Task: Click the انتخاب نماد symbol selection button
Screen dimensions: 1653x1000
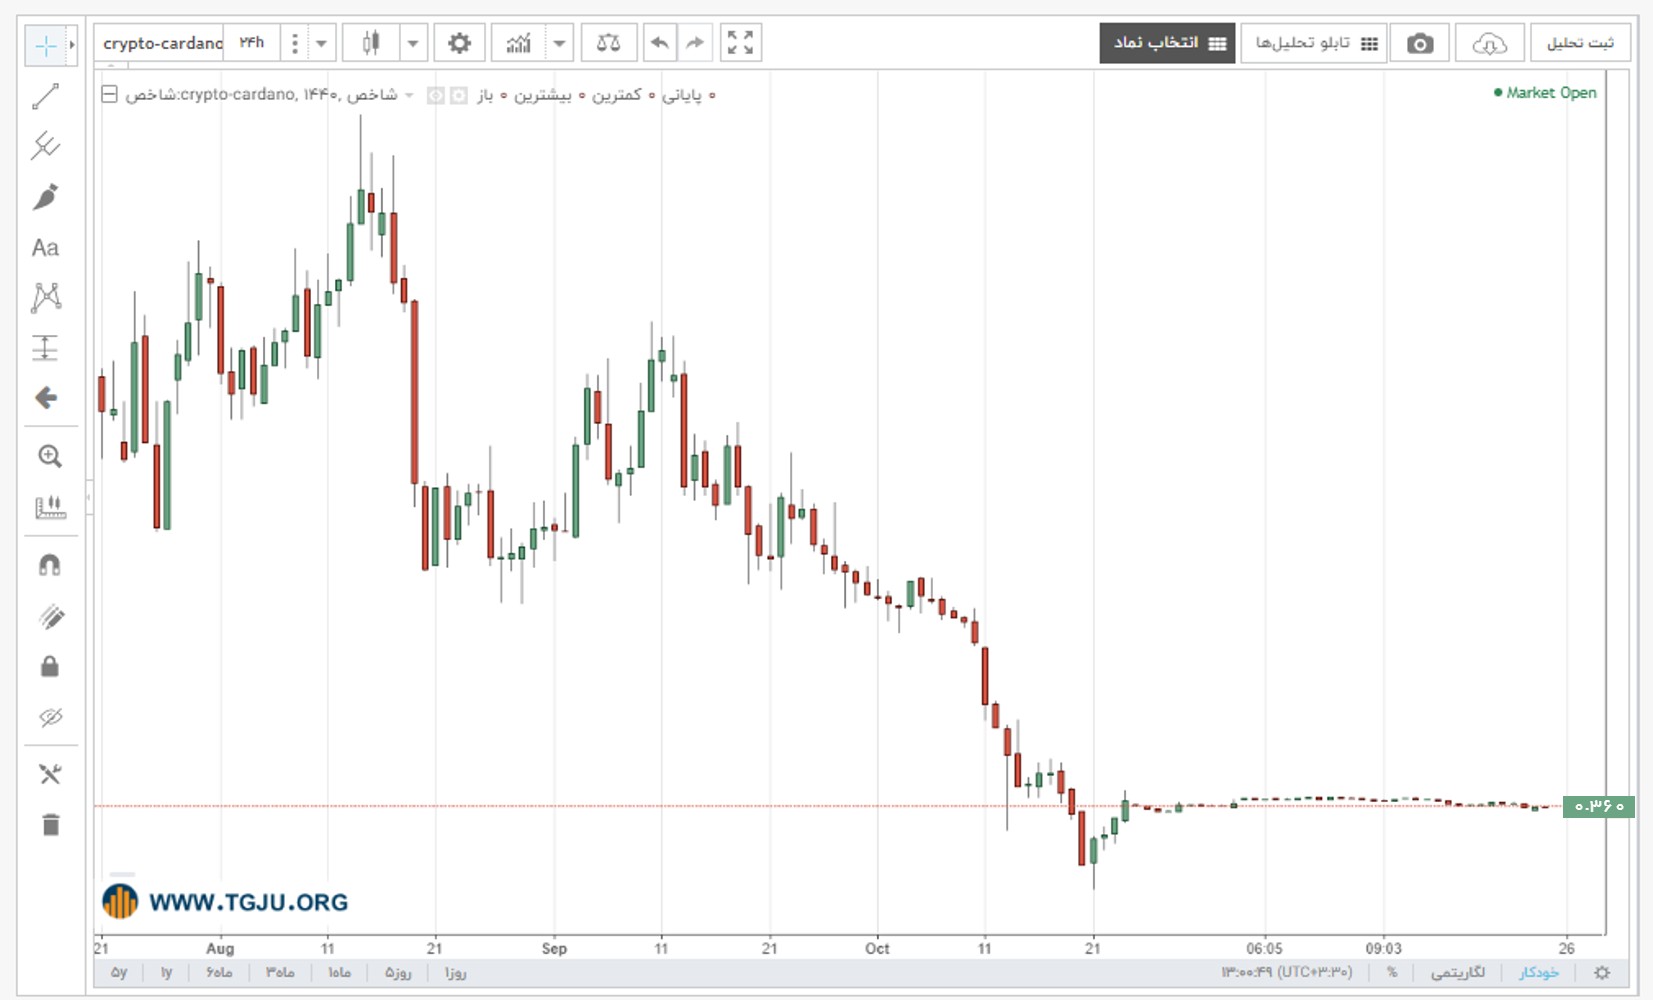Action: click(1167, 43)
